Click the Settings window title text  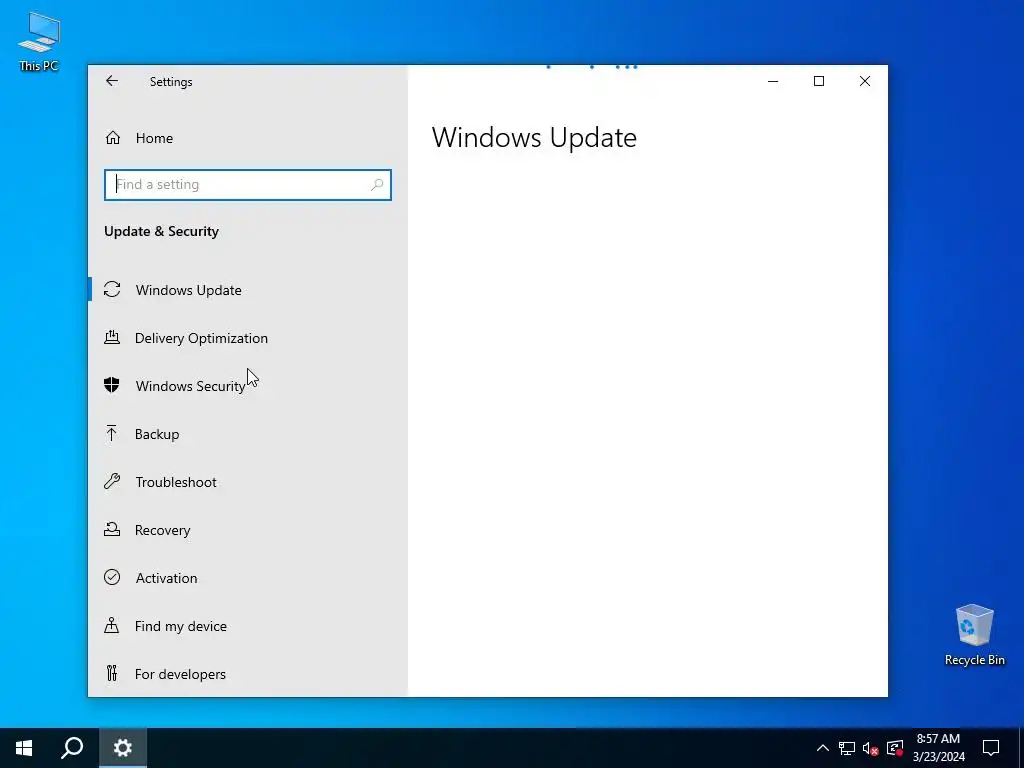[x=171, y=82]
